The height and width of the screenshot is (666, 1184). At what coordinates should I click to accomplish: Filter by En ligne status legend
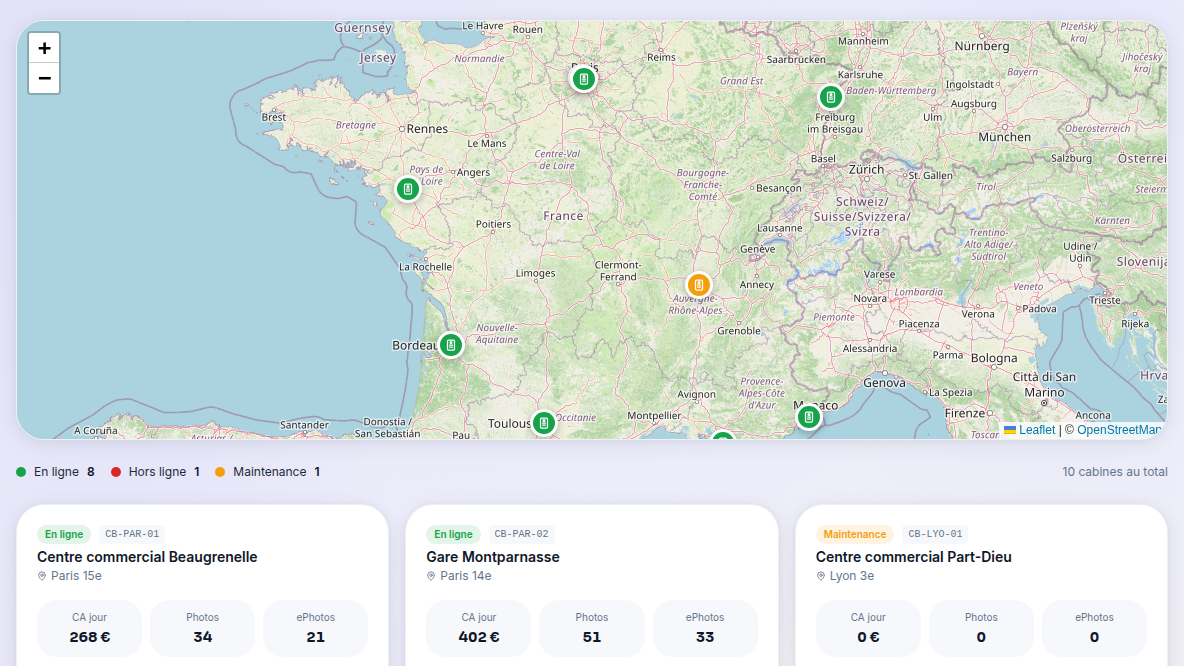coord(55,472)
